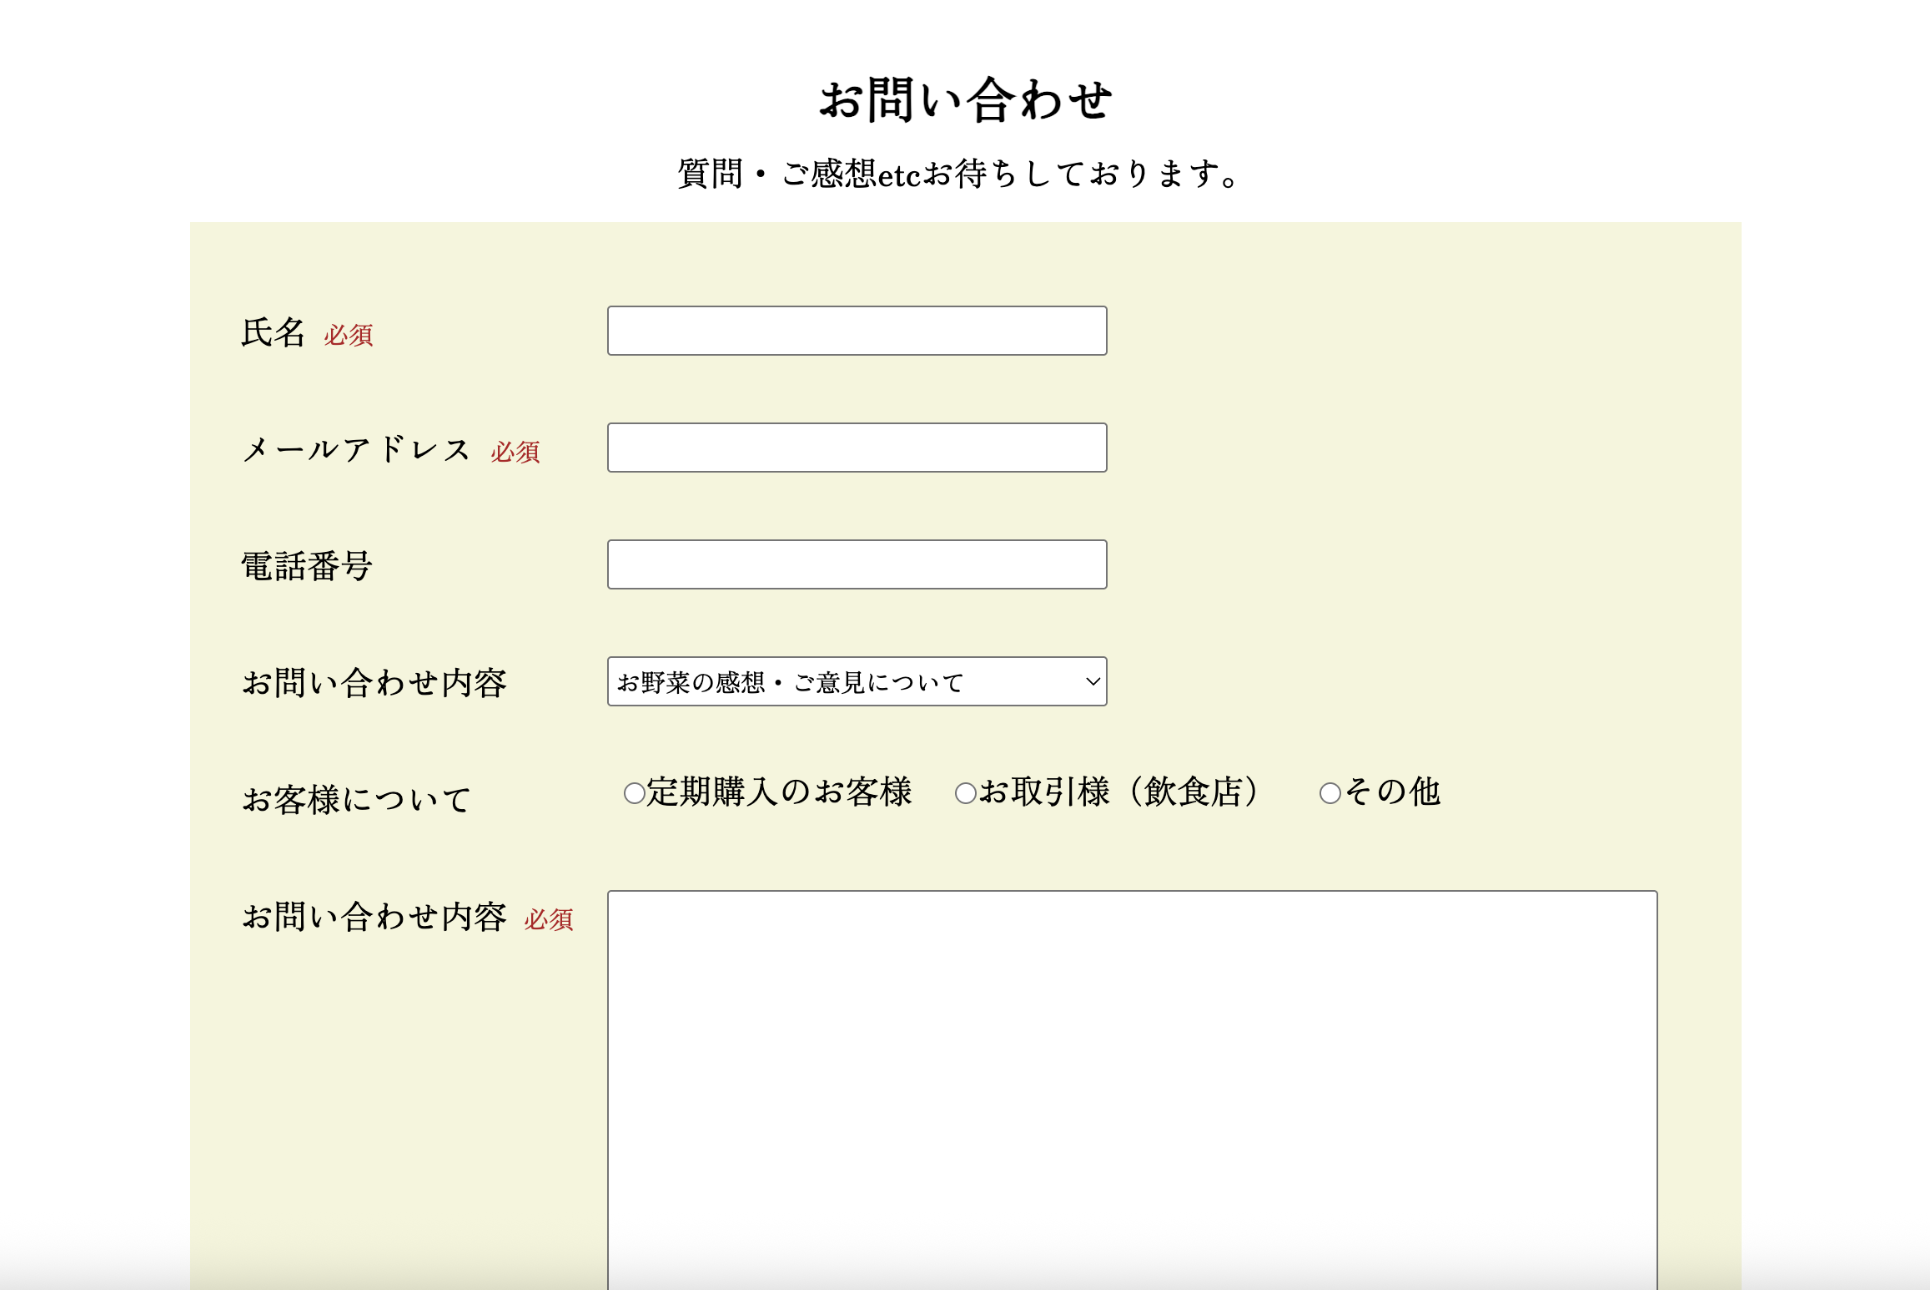Focus the メールアドレス email input box

(x=856, y=448)
